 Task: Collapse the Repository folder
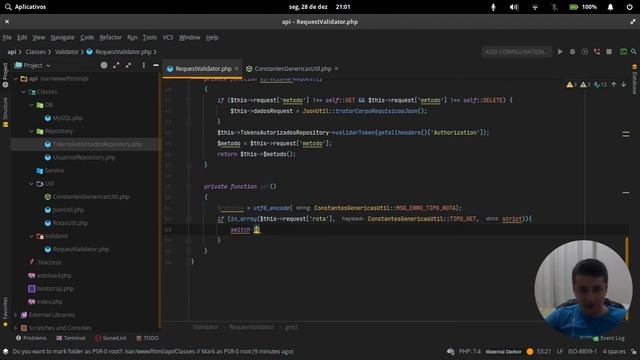tap(31, 131)
